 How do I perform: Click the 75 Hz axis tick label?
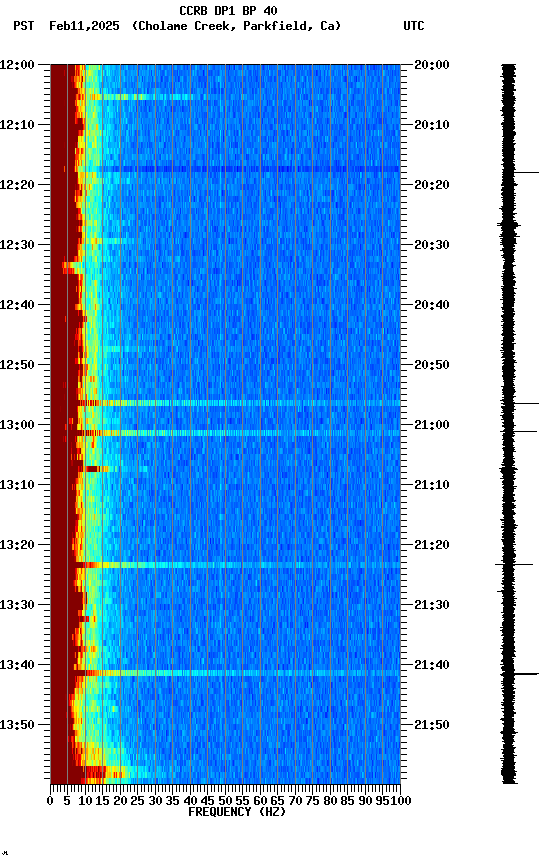pos(312,801)
